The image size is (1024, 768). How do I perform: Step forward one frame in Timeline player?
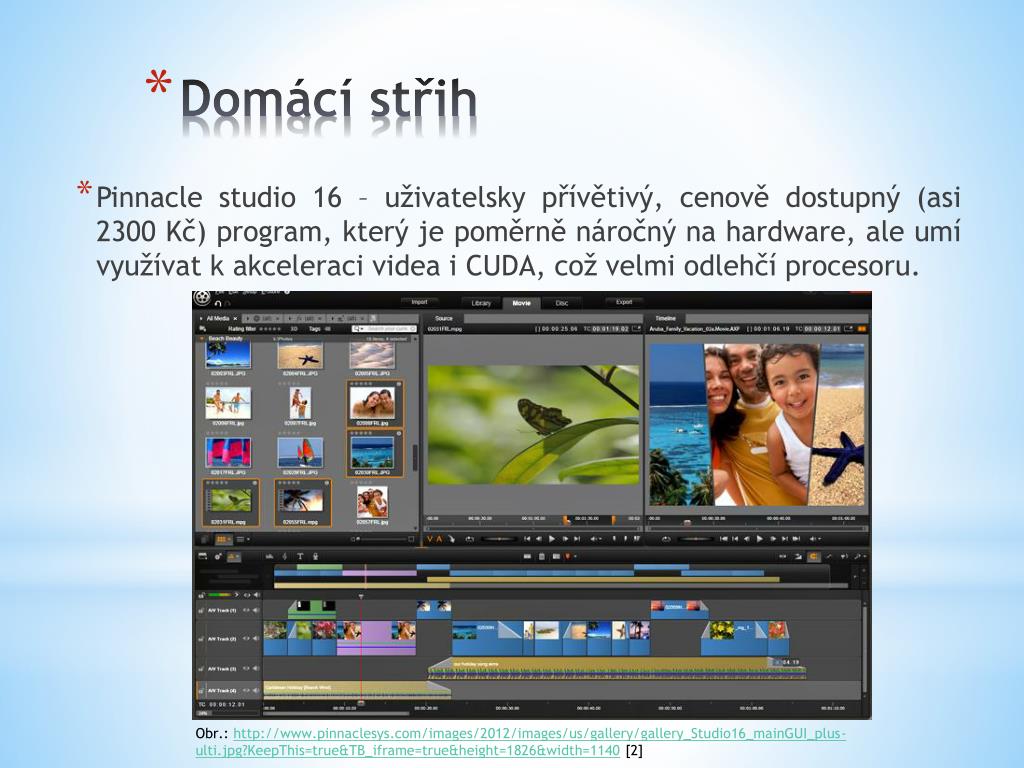[773, 539]
